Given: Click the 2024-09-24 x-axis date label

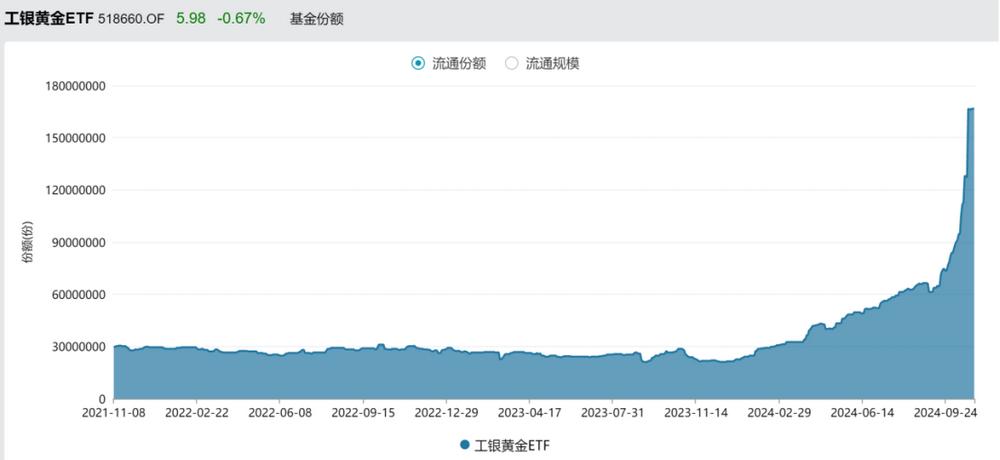Looking at the screenshot, I should click(x=945, y=412).
